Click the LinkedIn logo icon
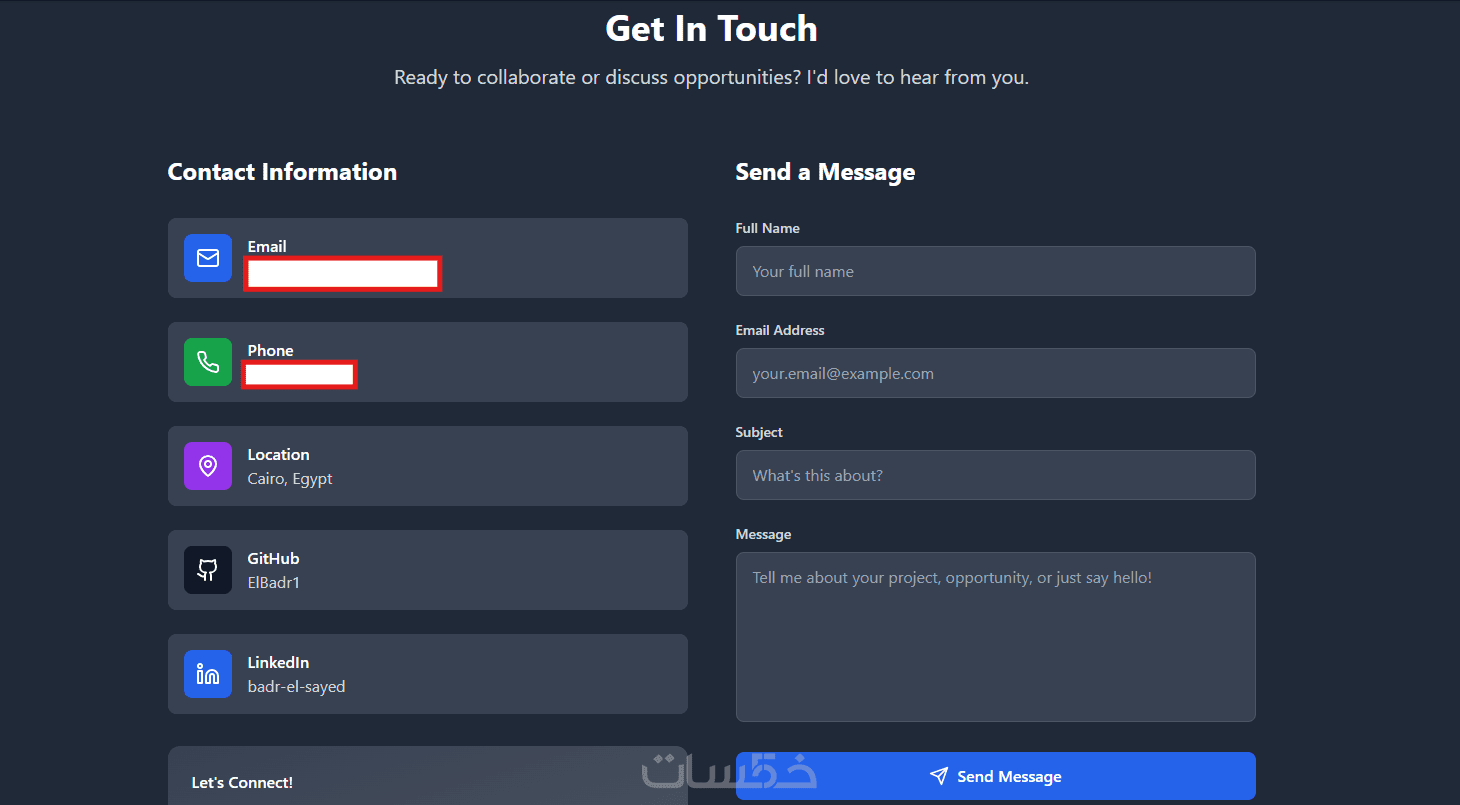The height and width of the screenshot is (805, 1460). click(x=208, y=674)
